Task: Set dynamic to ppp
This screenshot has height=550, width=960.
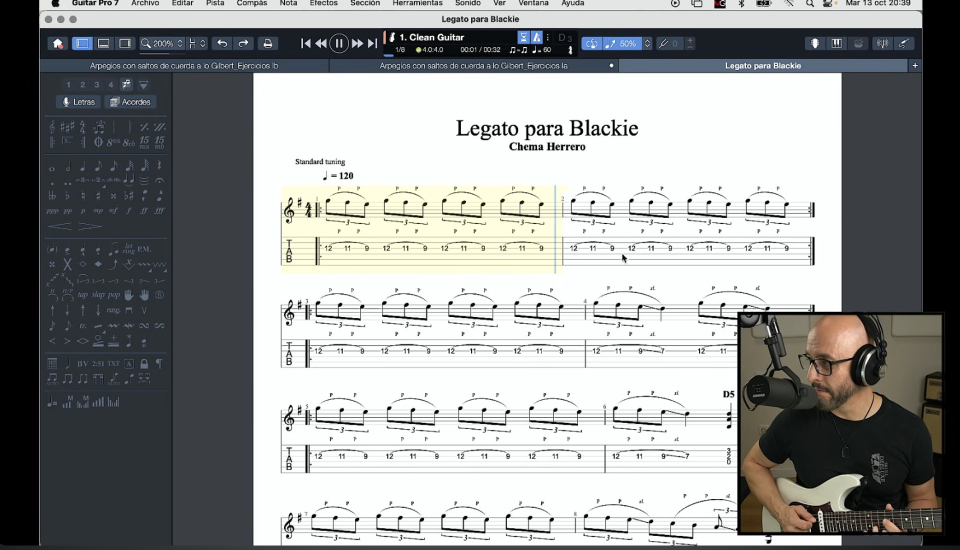Action: point(53,211)
